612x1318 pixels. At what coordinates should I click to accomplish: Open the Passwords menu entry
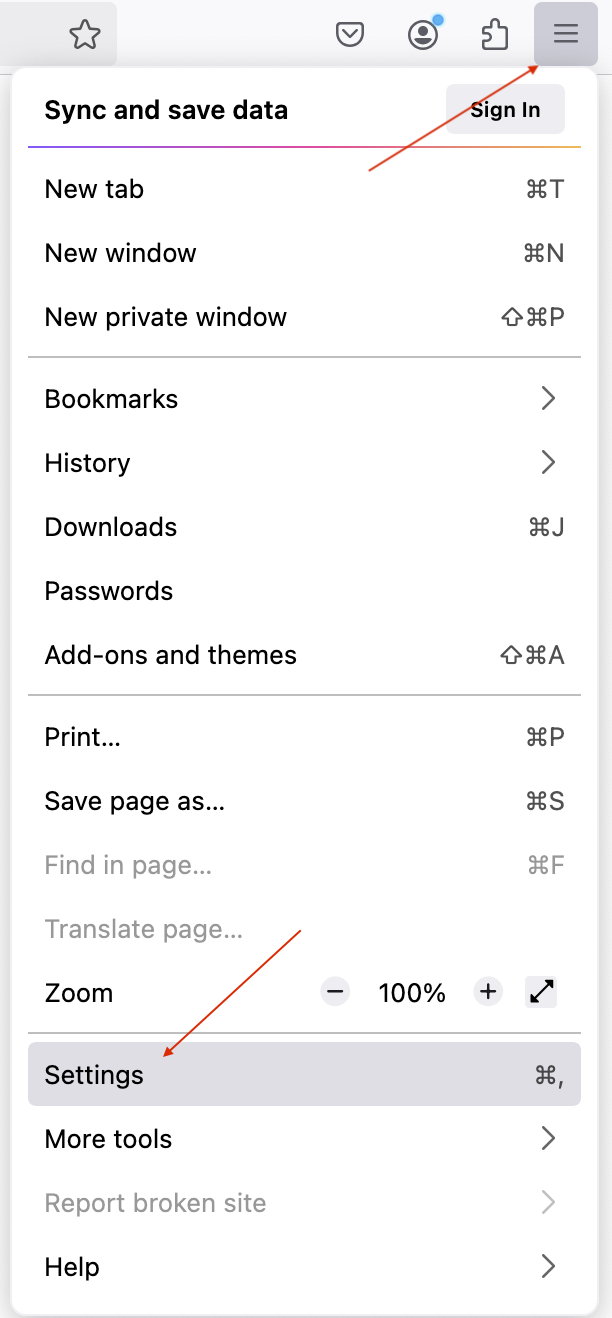point(109,591)
